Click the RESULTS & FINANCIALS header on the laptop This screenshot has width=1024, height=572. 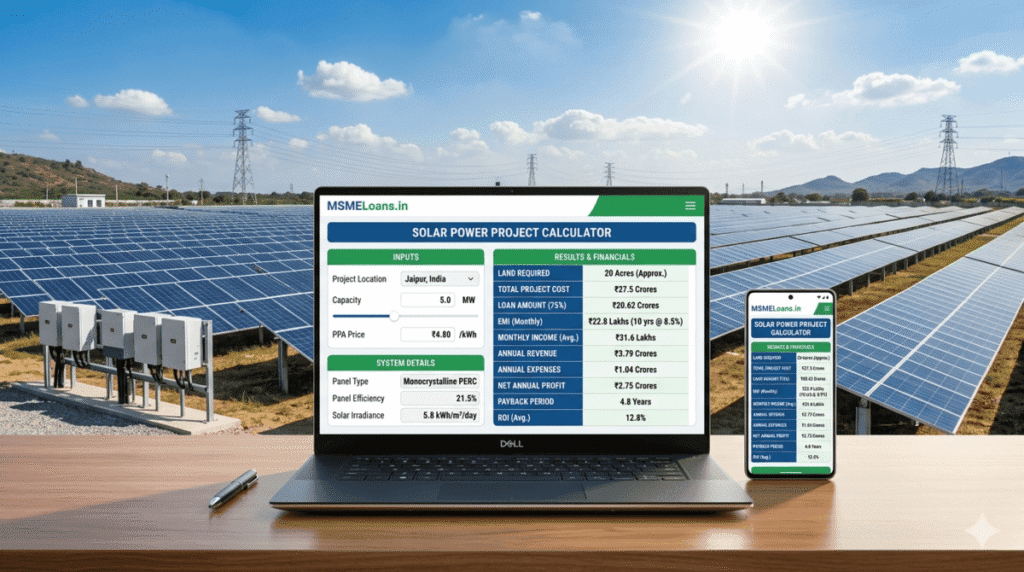pyautogui.click(x=594, y=257)
